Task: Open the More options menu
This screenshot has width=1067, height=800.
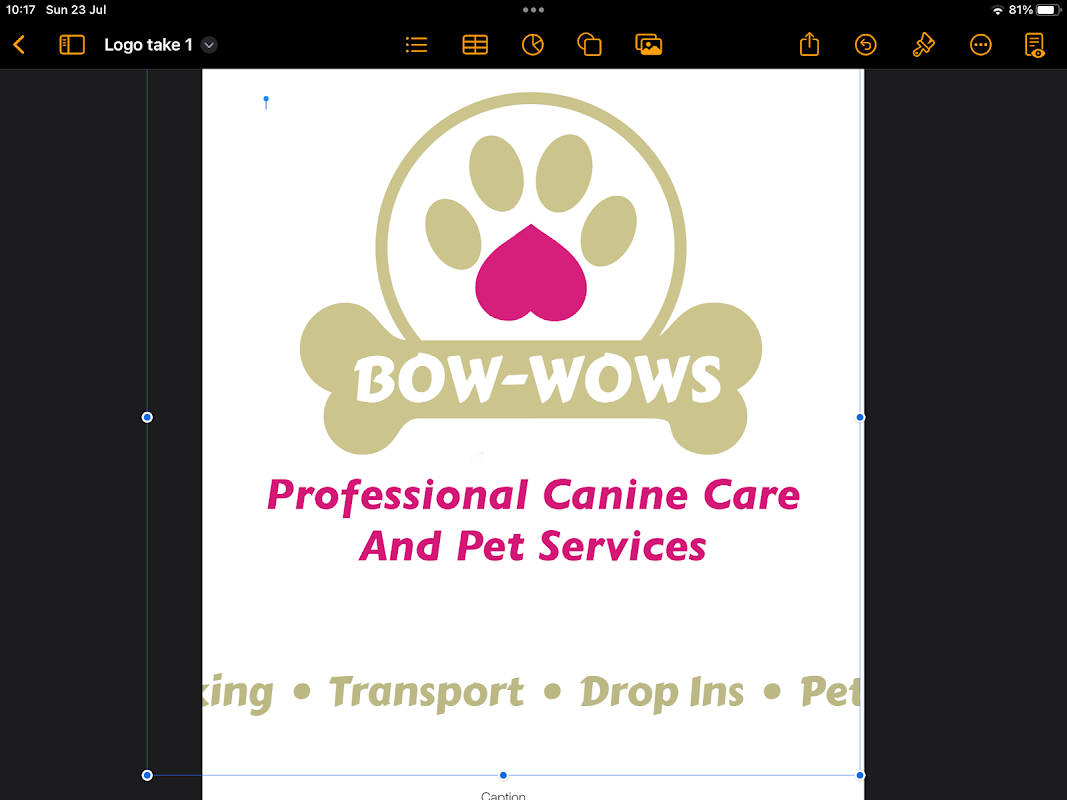Action: point(981,45)
